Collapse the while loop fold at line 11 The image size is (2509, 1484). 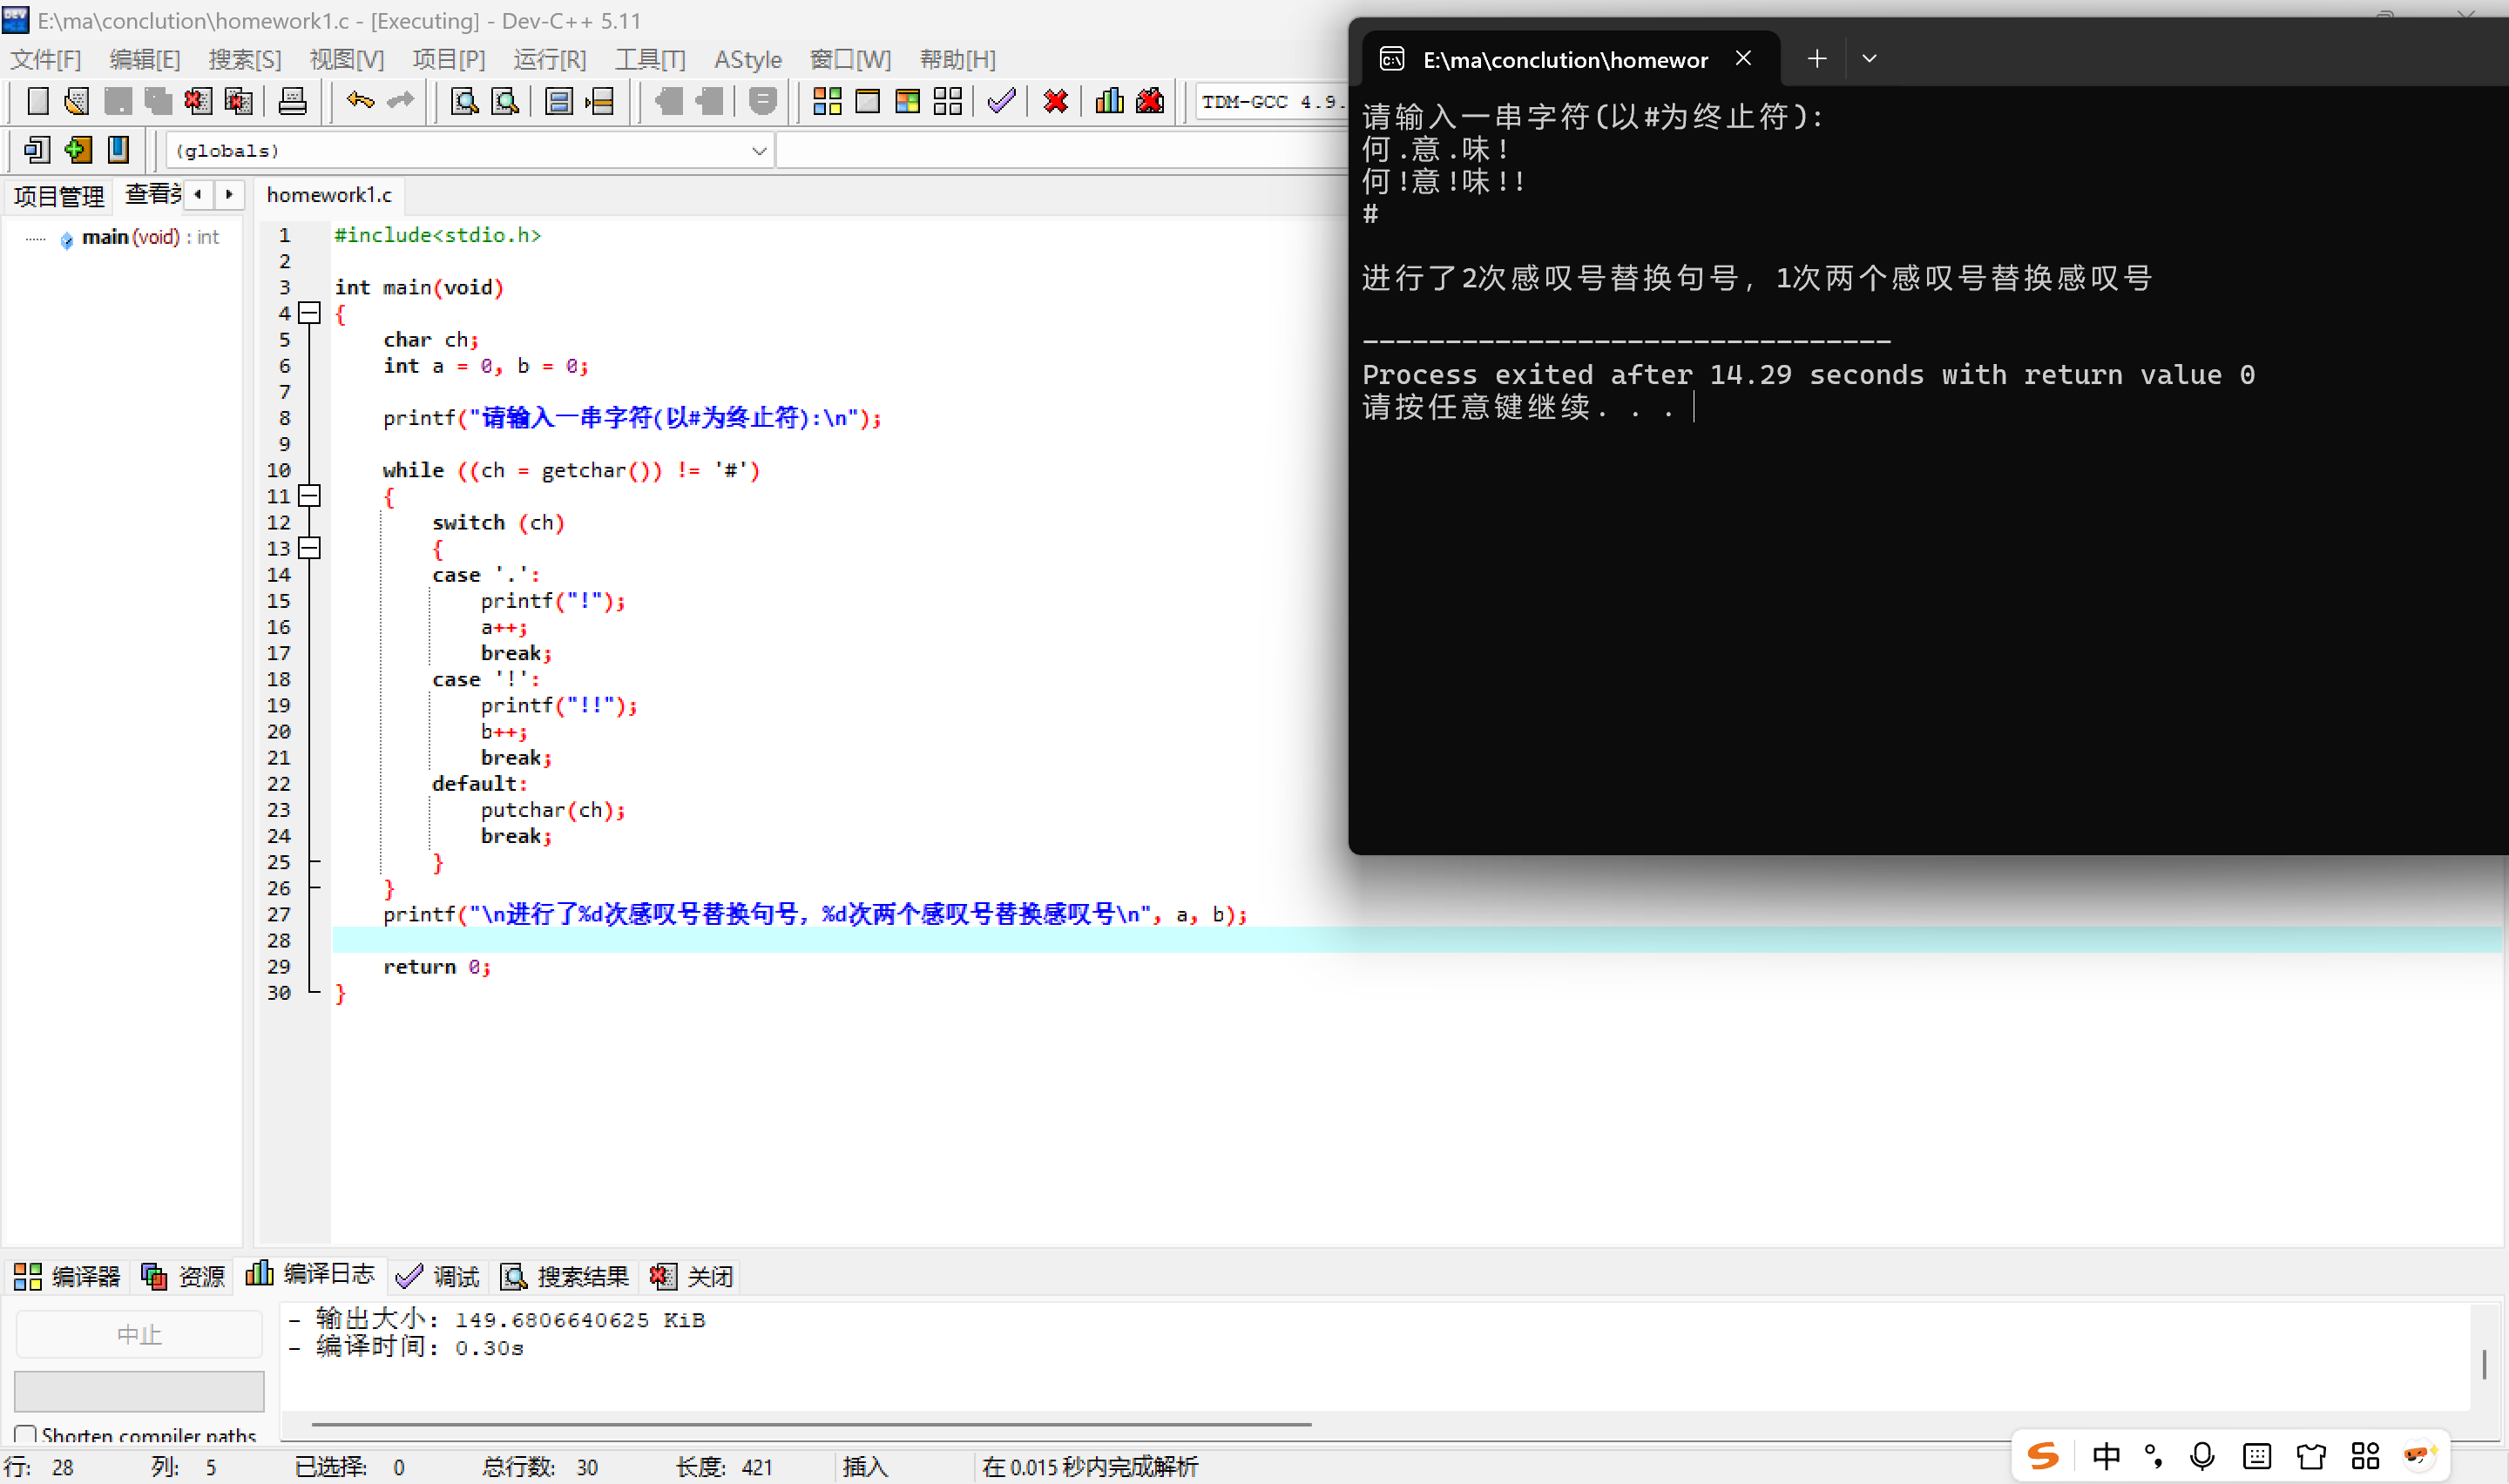point(310,496)
